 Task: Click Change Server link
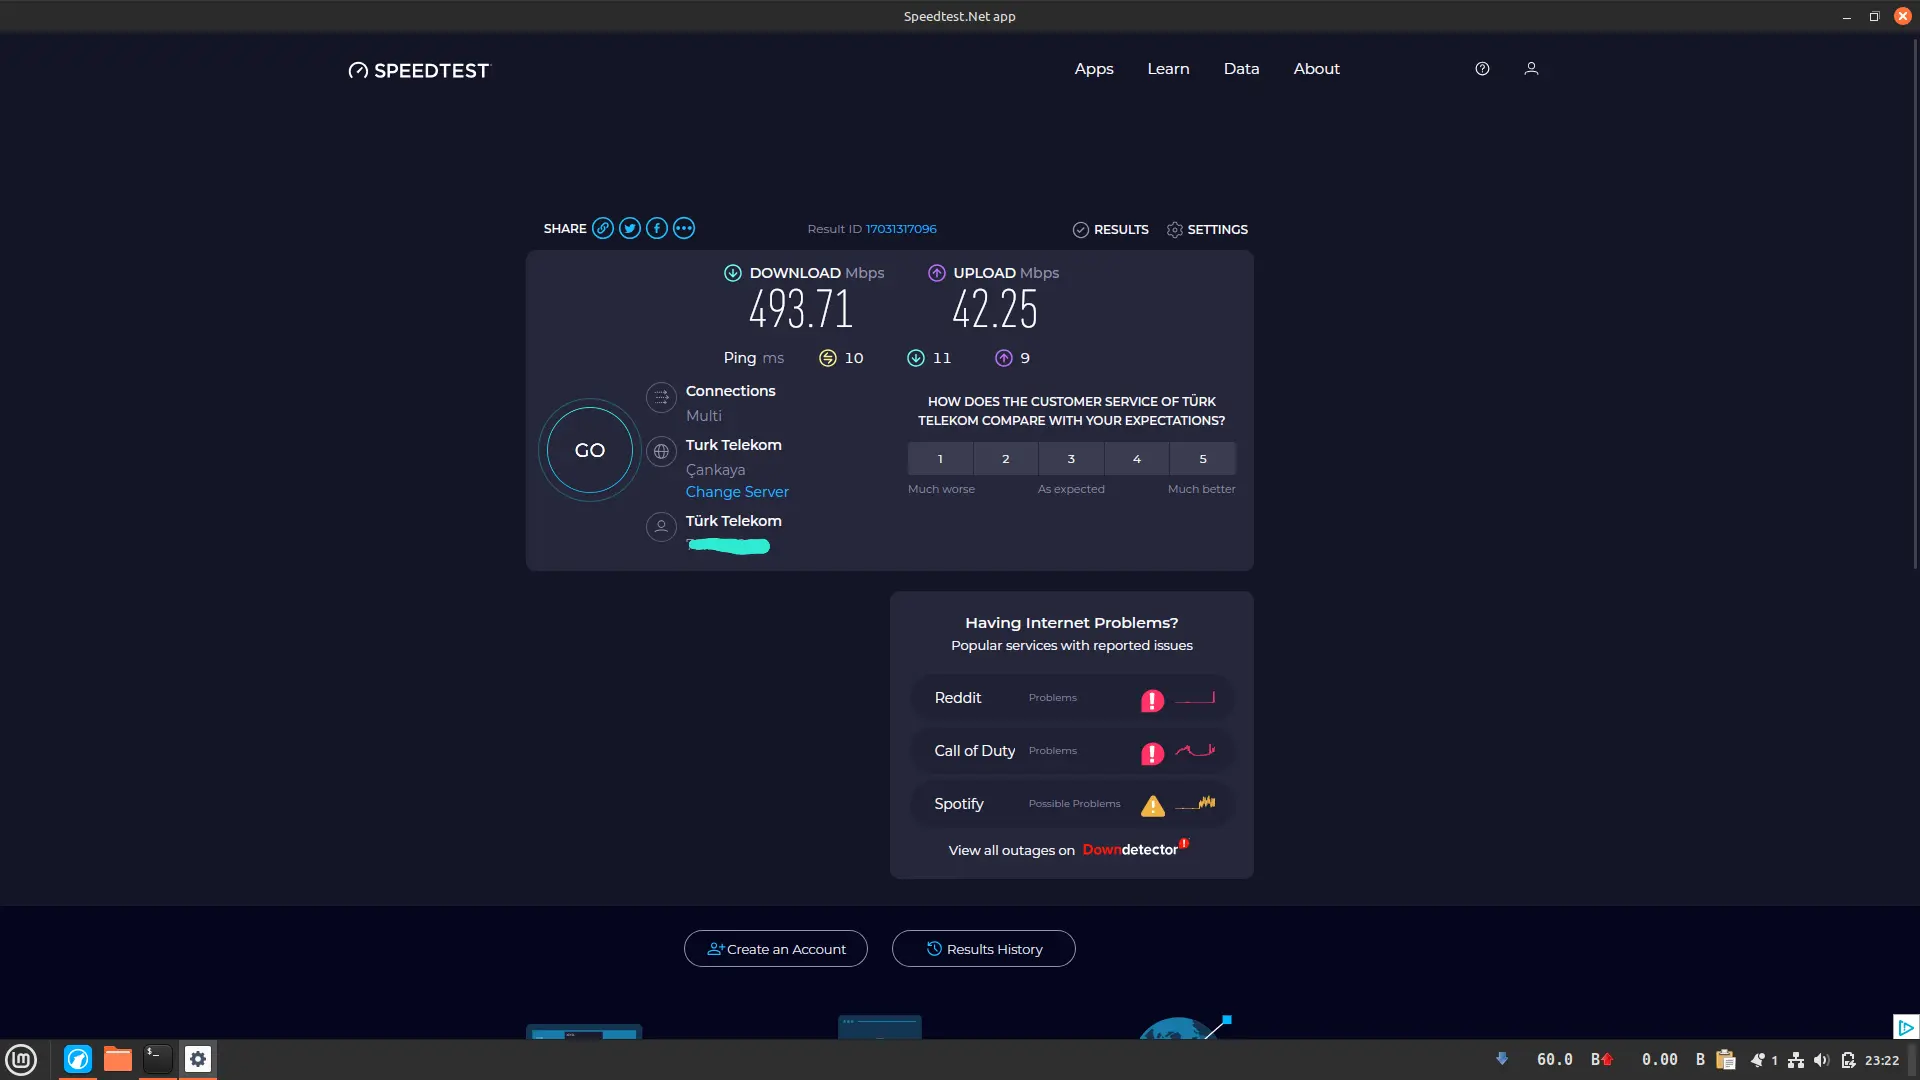[737, 492]
